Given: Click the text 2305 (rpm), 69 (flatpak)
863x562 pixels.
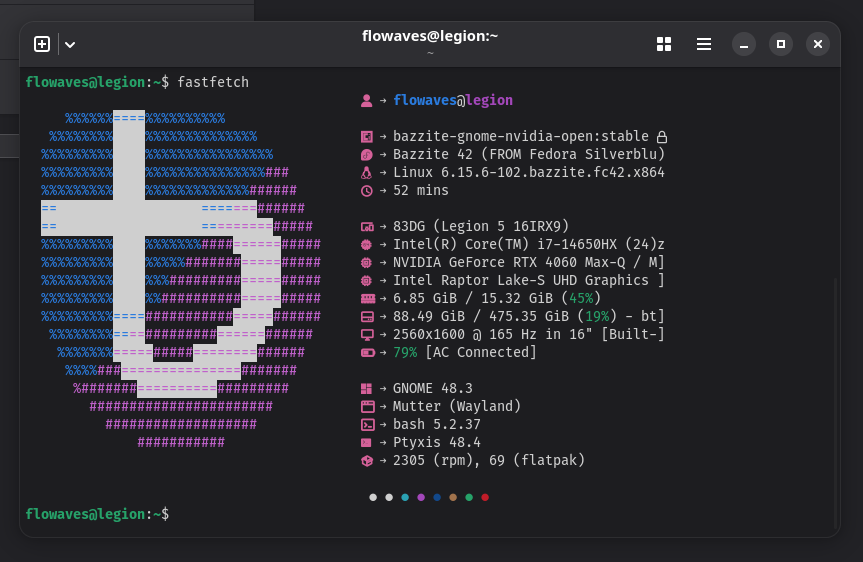Looking at the screenshot, I should pyautogui.click(x=489, y=461).
